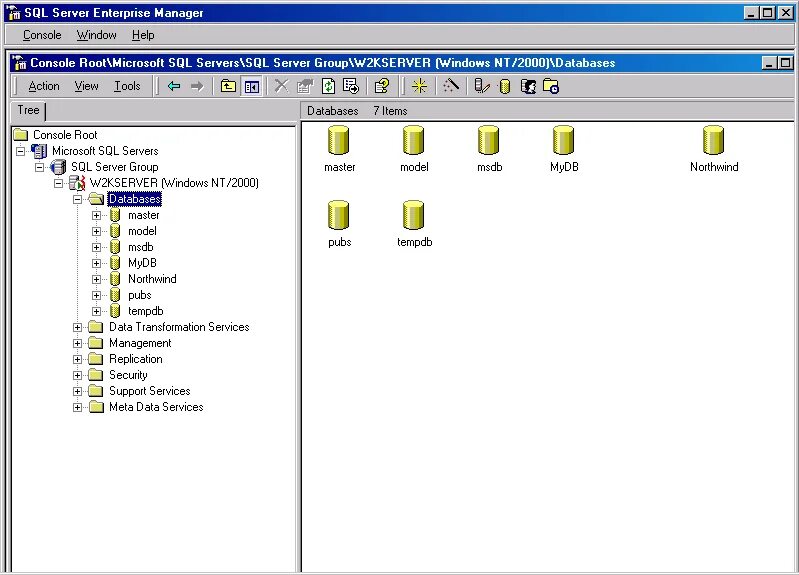This screenshot has height=575, width=799.
Task: Click the Register Server toolbar icon
Action: pos(482,86)
